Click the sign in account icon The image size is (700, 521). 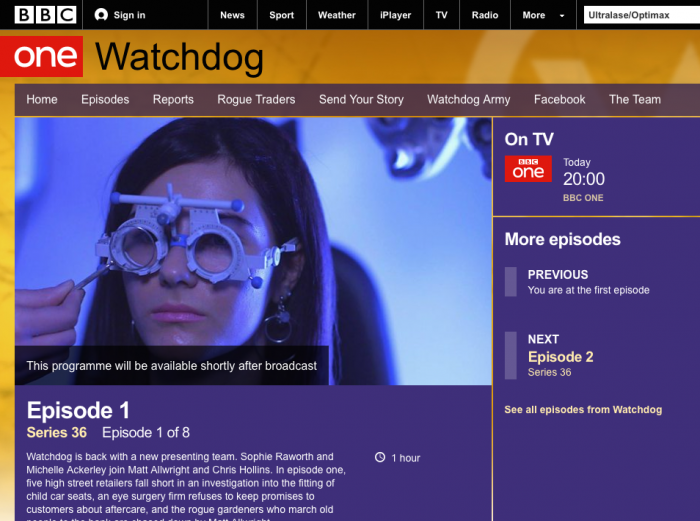(101, 15)
